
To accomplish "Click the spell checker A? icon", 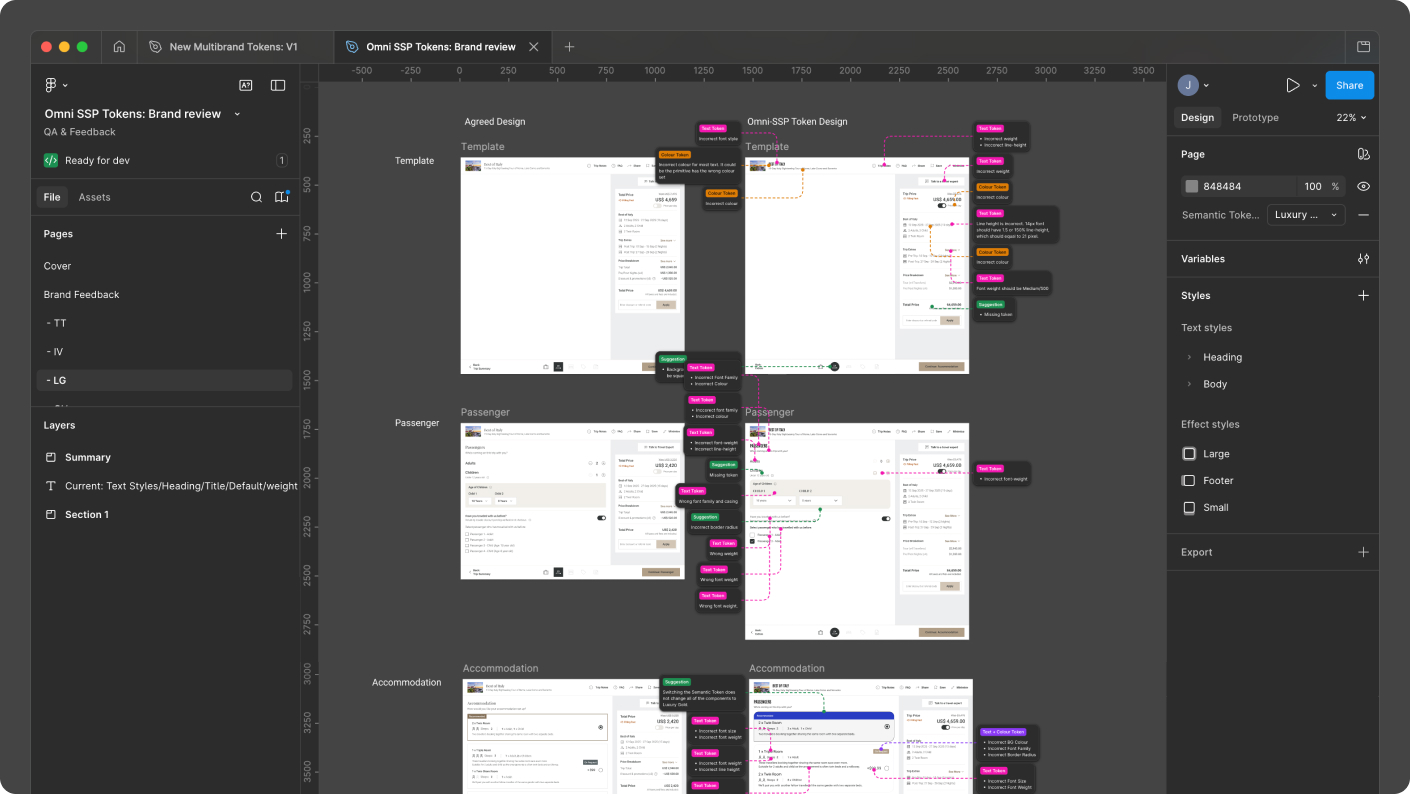I will [x=246, y=85].
